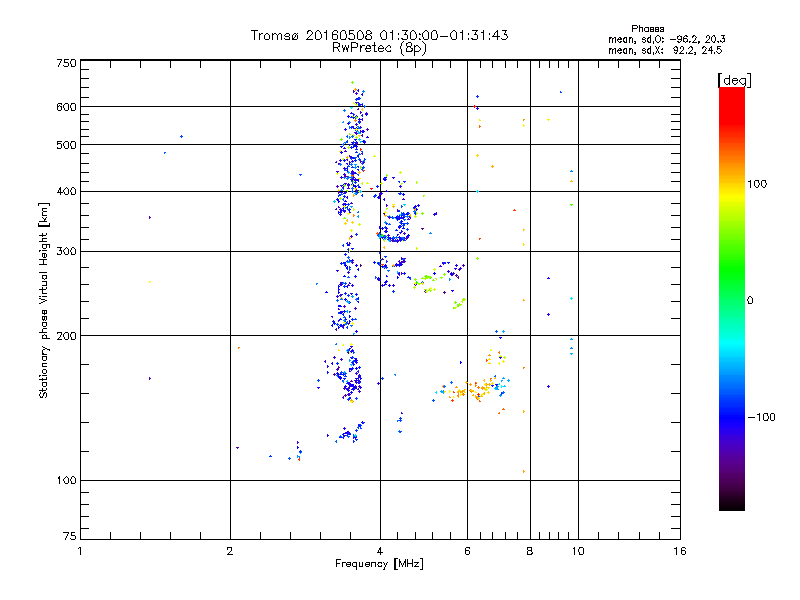This screenshot has height=600, width=800.
Task: Click the y-axis tick label "500"
Action: (66, 145)
